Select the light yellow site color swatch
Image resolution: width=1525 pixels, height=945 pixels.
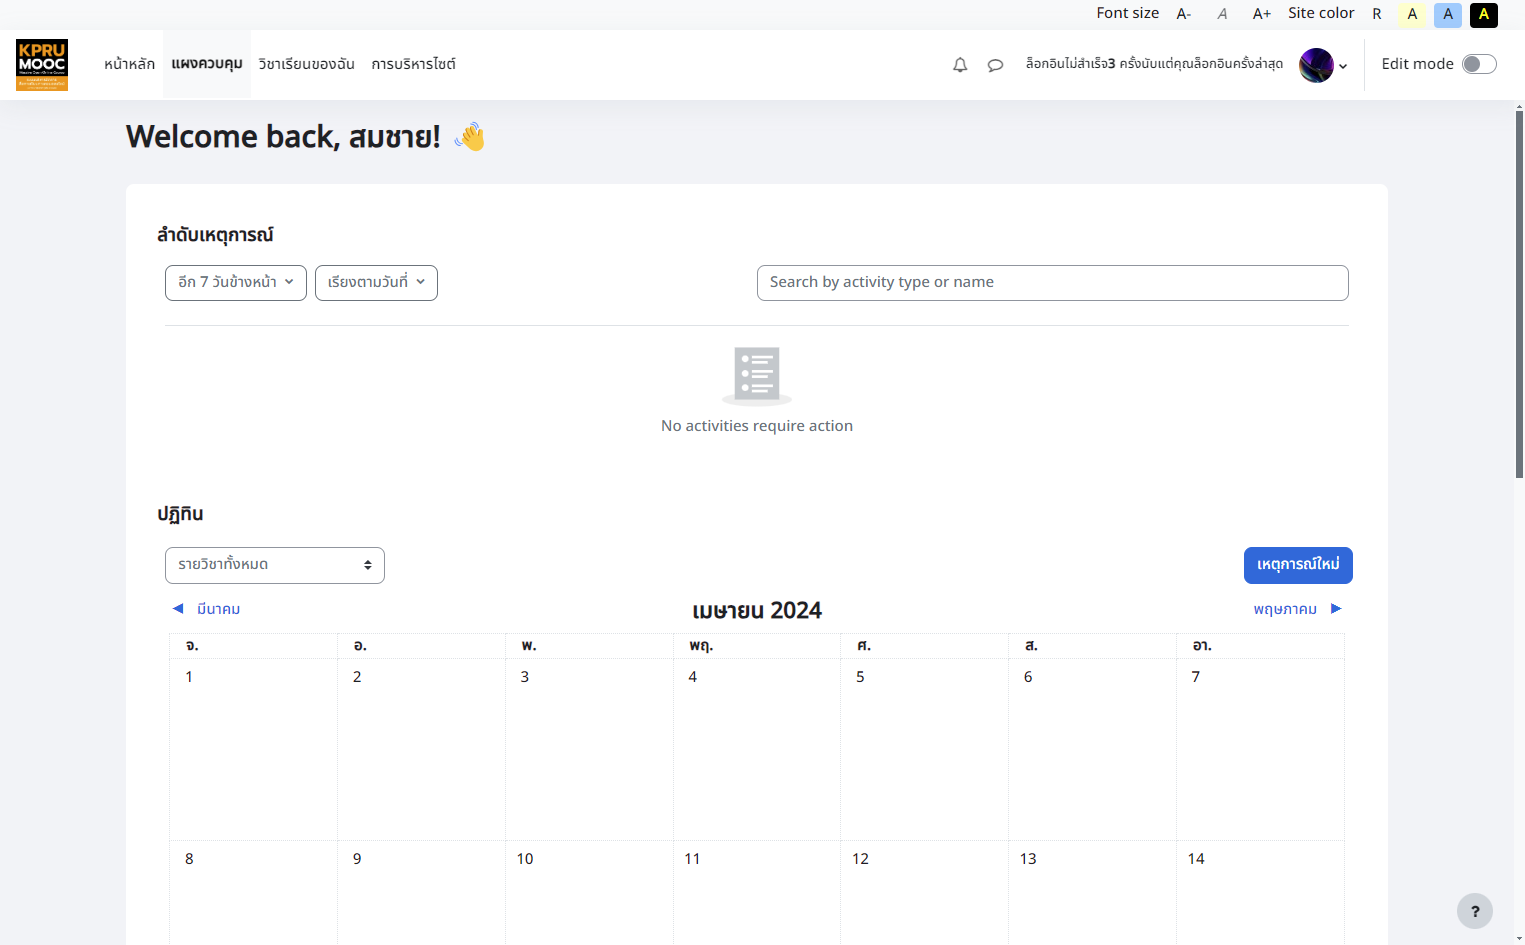tap(1412, 14)
